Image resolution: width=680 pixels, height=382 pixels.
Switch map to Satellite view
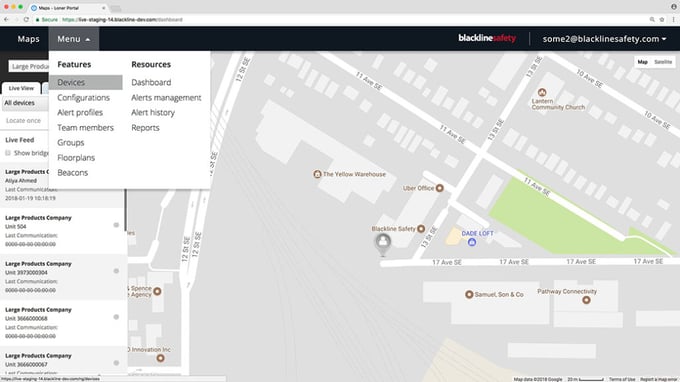(x=663, y=62)
